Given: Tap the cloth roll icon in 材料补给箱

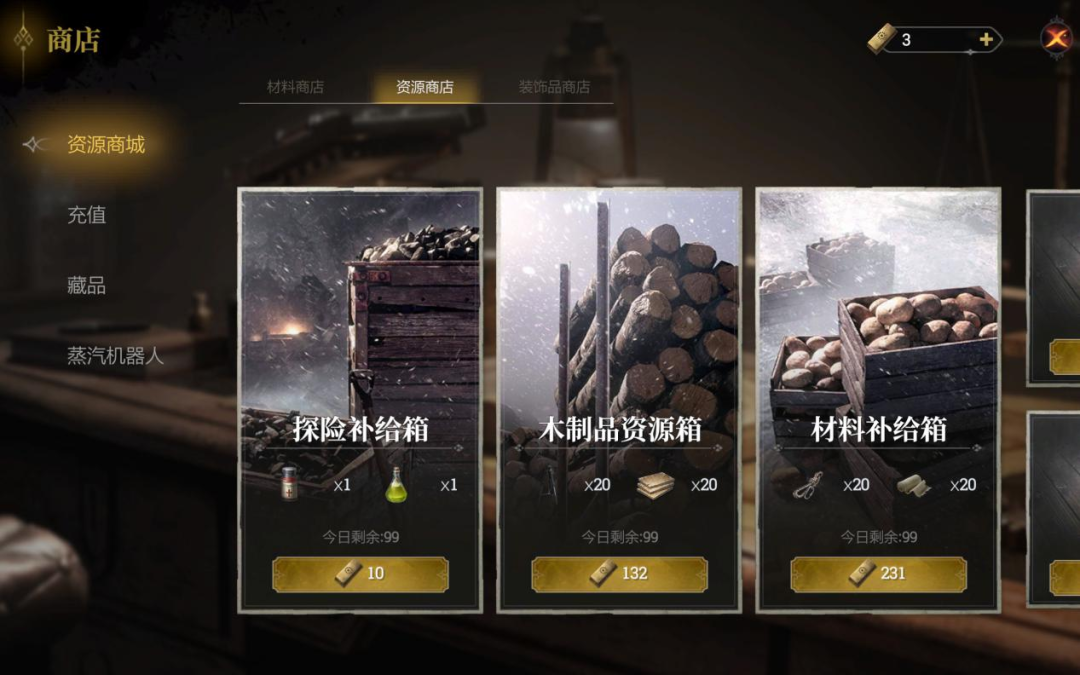Looking at the screenshot, I should 913,486.
